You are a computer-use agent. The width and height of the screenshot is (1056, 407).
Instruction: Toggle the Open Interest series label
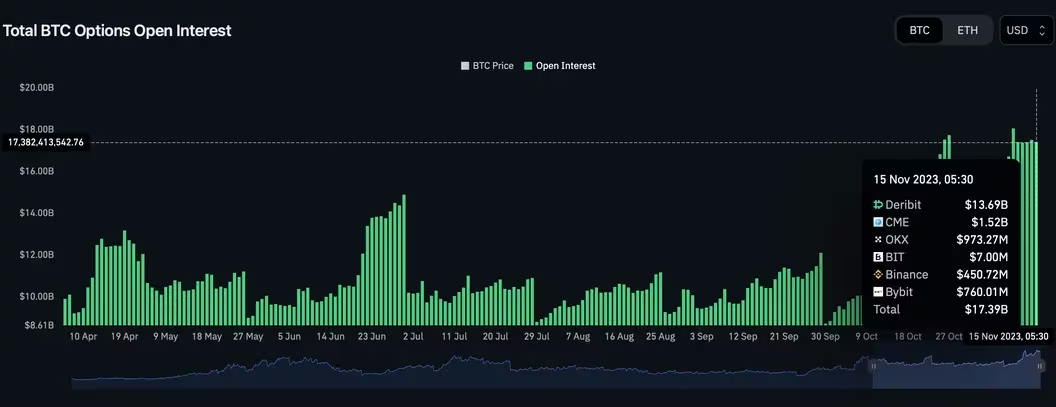tap(565, 66)
